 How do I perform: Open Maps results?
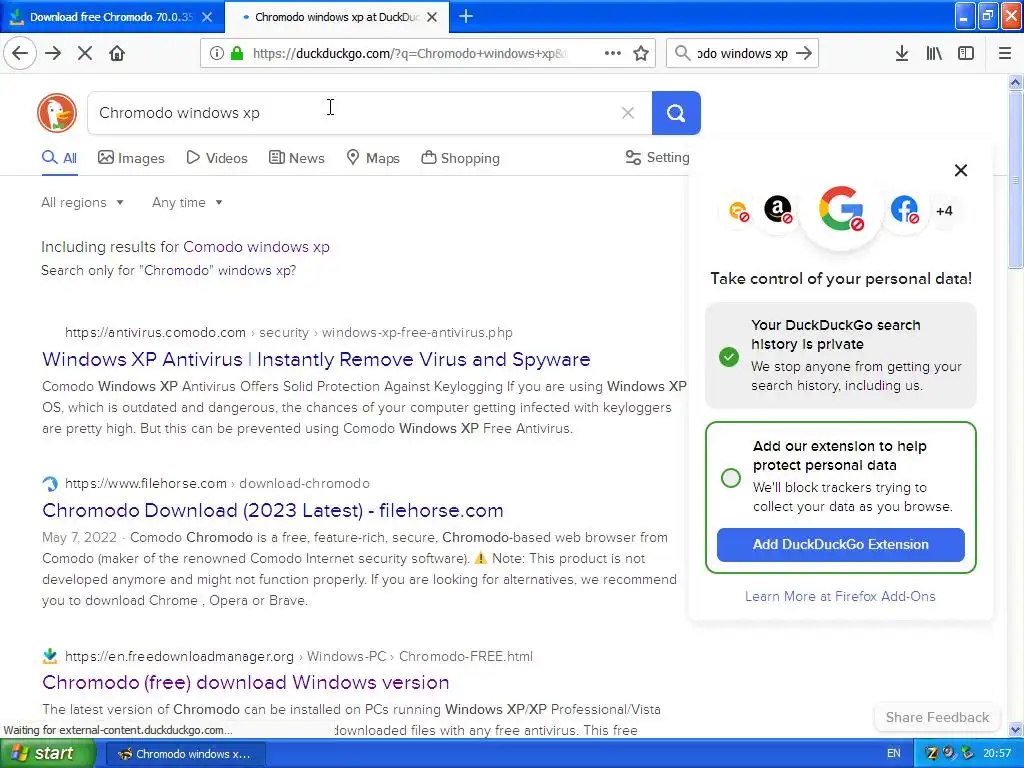pyautogui.click(x=373, y=158)
